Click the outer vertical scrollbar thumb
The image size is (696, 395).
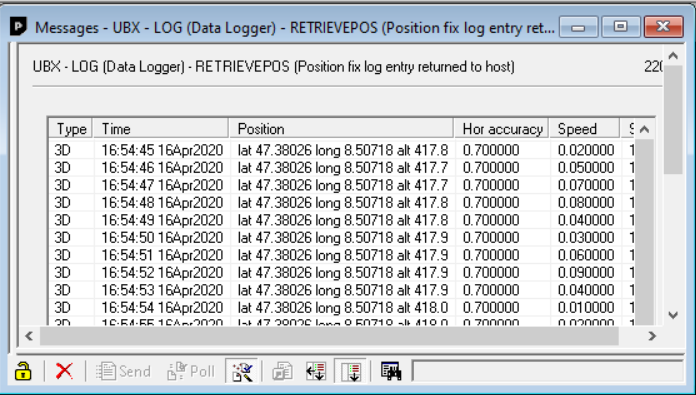(x=673, y=120)
